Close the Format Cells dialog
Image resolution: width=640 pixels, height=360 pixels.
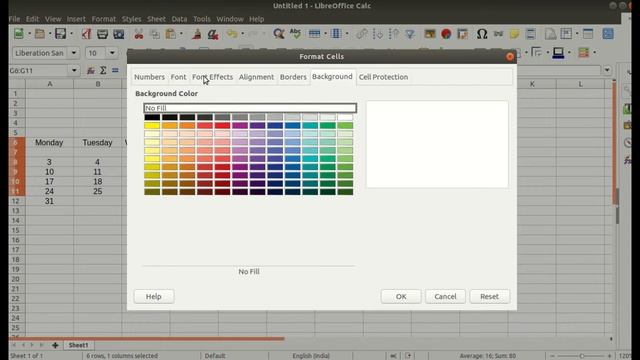click(510, 57)
